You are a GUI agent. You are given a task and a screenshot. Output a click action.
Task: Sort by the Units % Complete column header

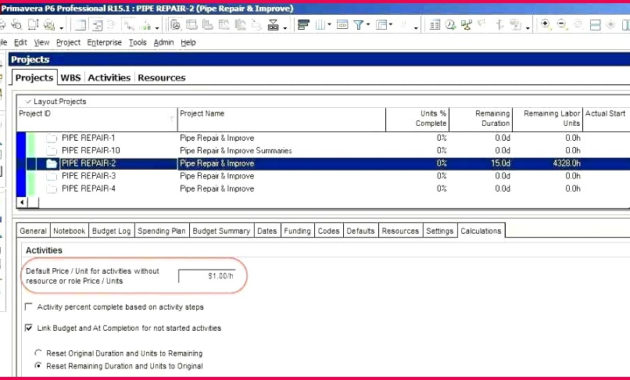tap(417, 119)
